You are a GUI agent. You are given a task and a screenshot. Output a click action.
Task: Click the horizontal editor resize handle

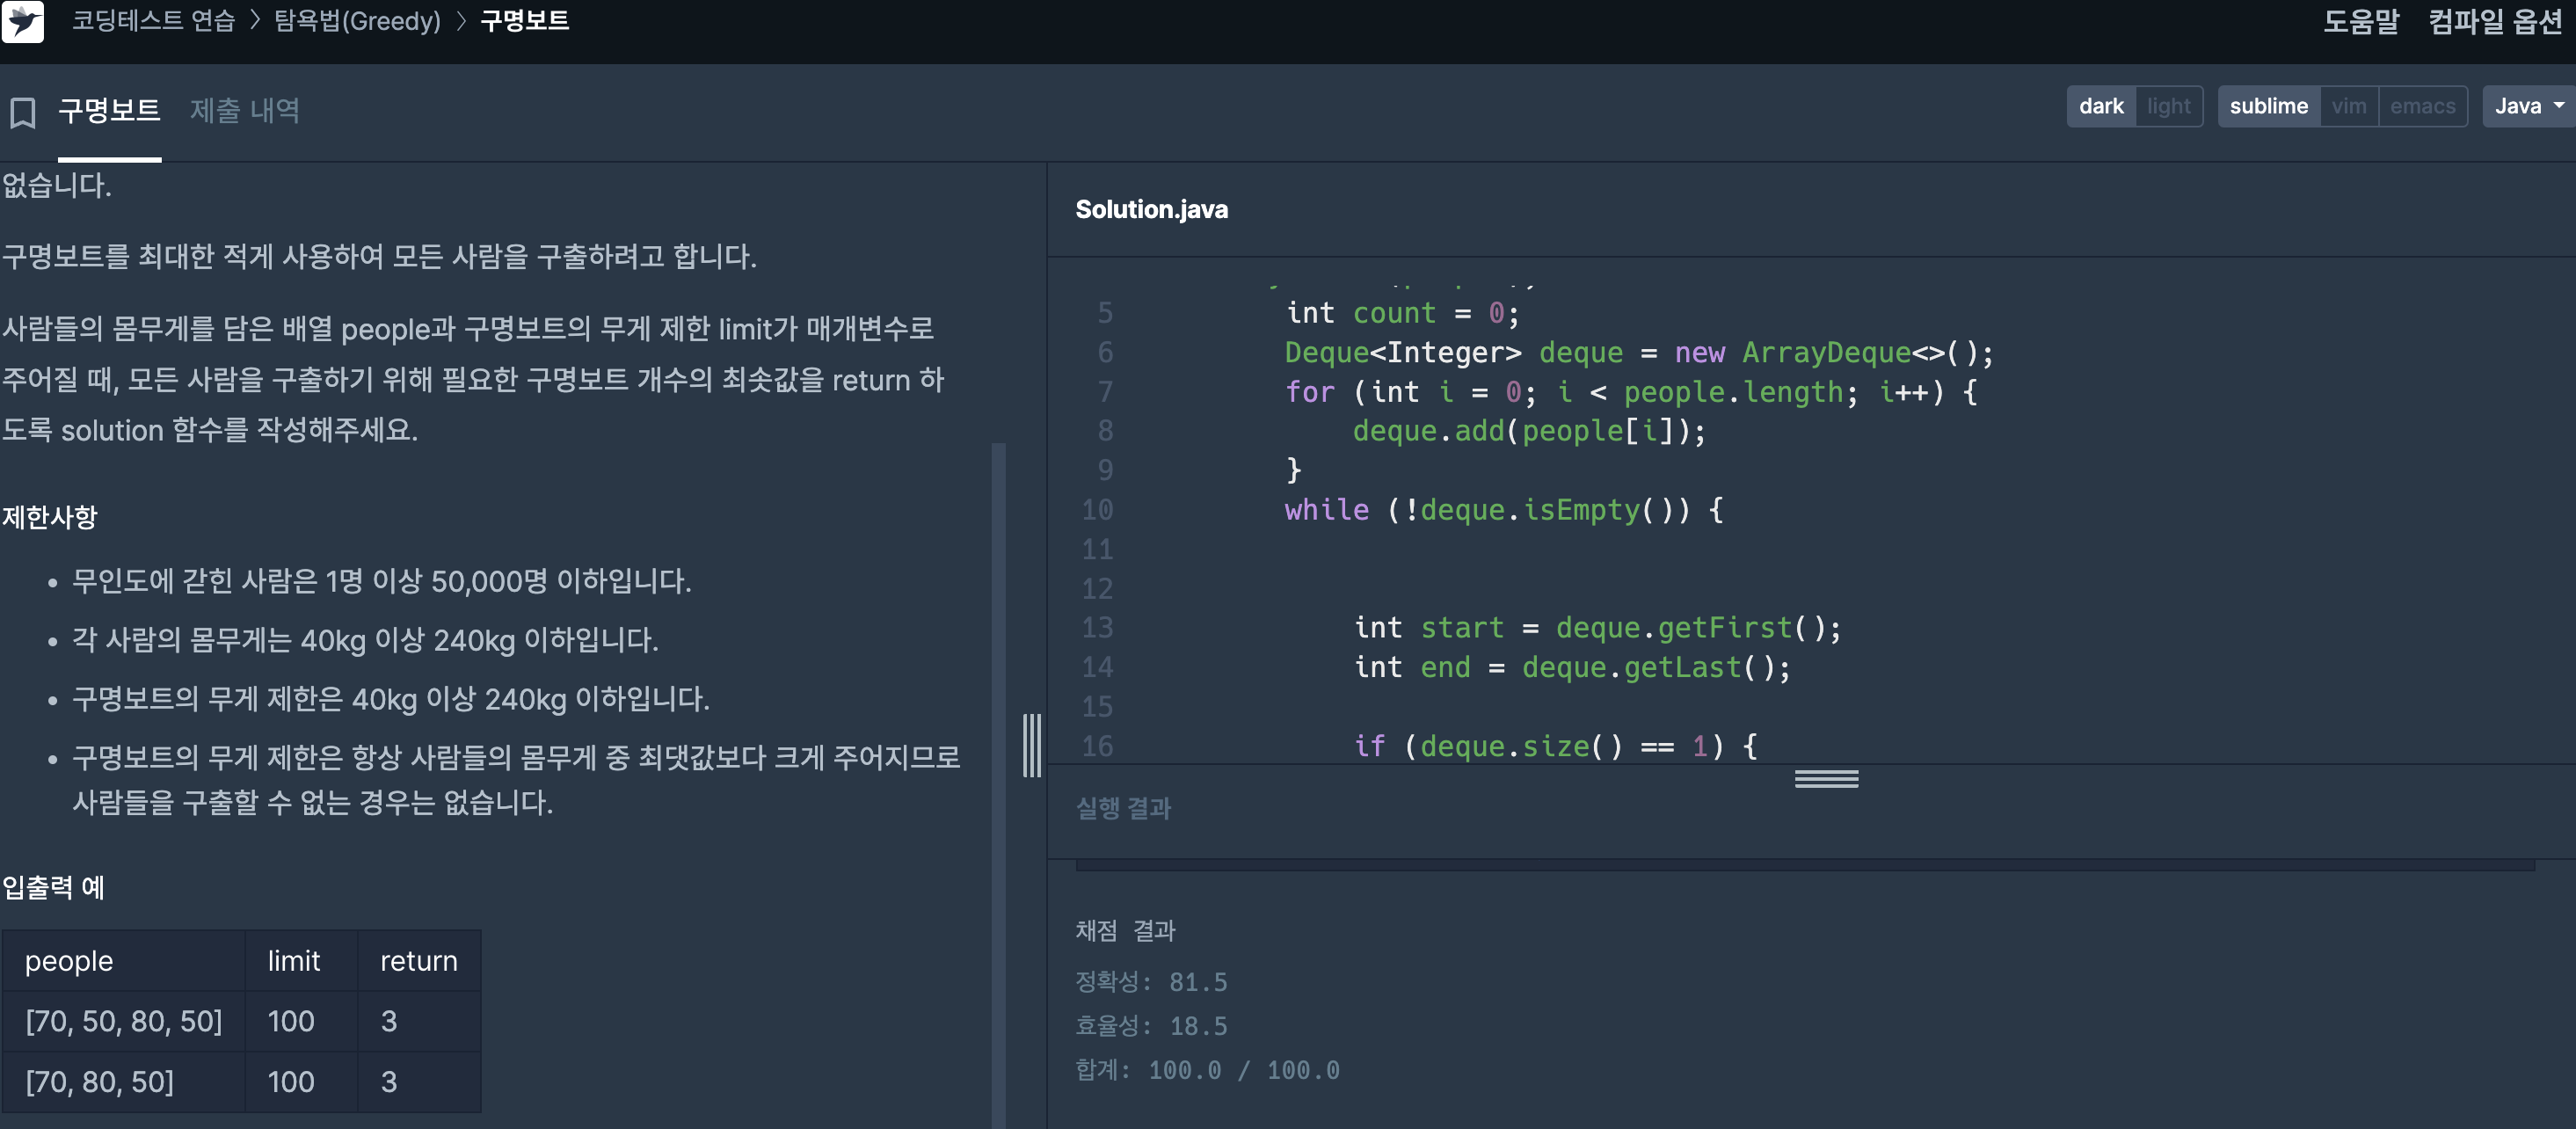coord(1825,779)
